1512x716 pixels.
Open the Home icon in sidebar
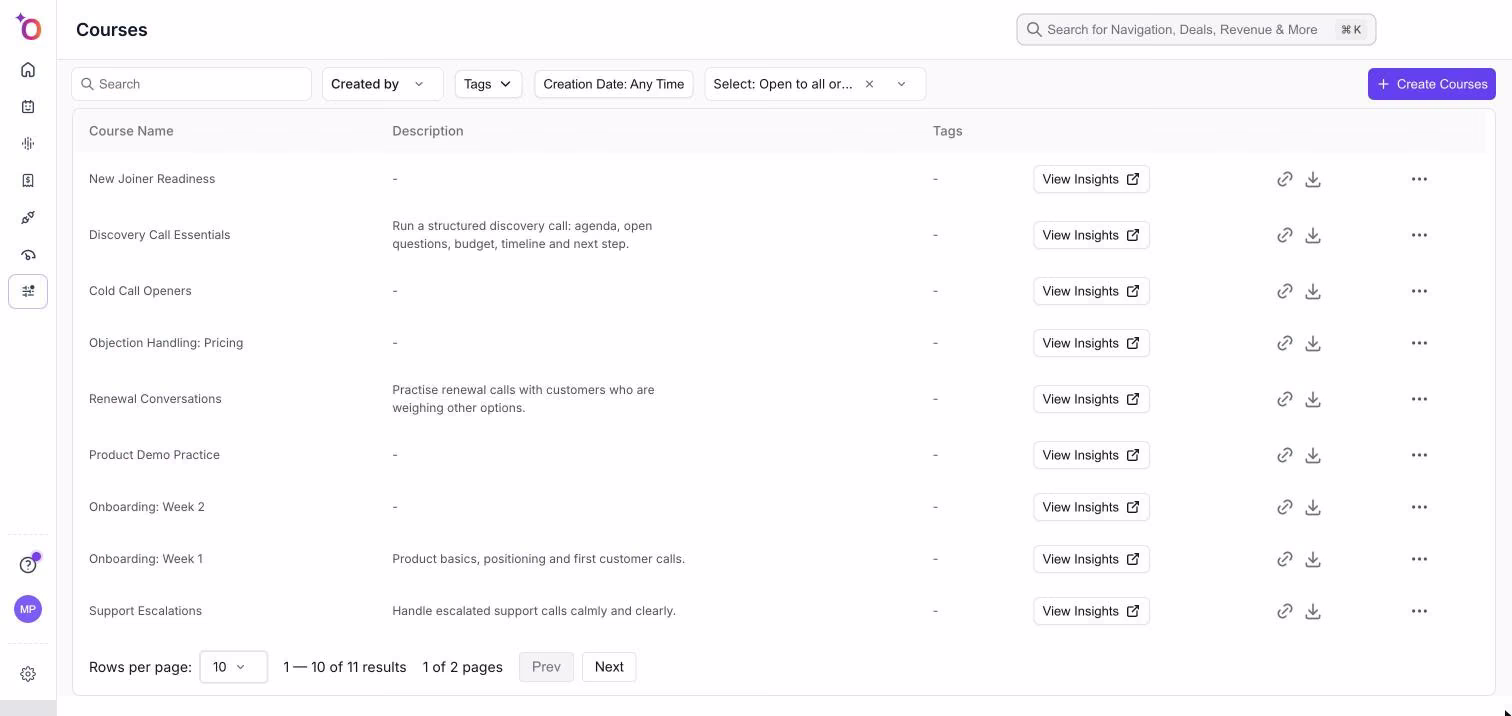coord(28,70)
